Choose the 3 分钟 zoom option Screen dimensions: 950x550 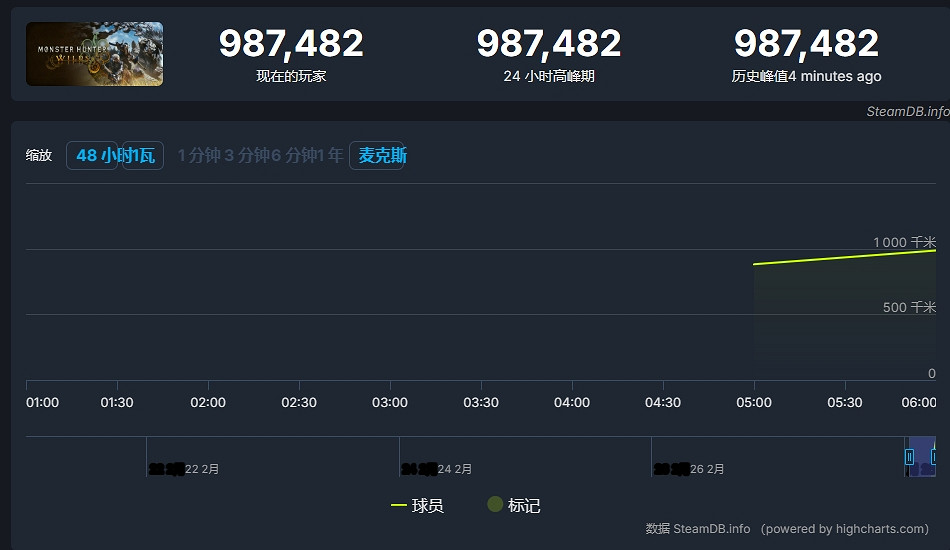(245, 156)
